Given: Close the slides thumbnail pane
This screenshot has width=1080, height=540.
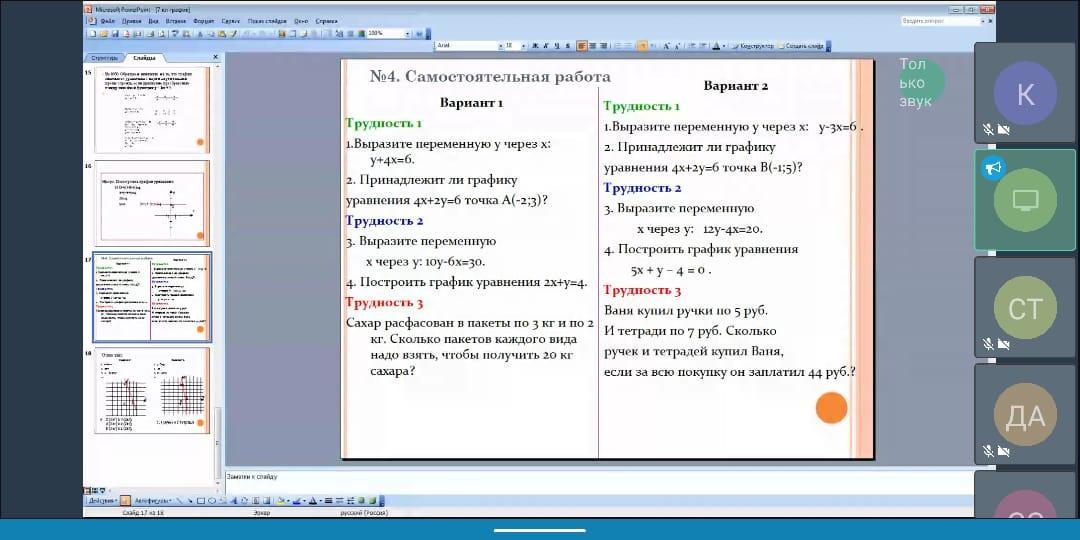Looking at the screenshot, I should (x=216, y=57).
